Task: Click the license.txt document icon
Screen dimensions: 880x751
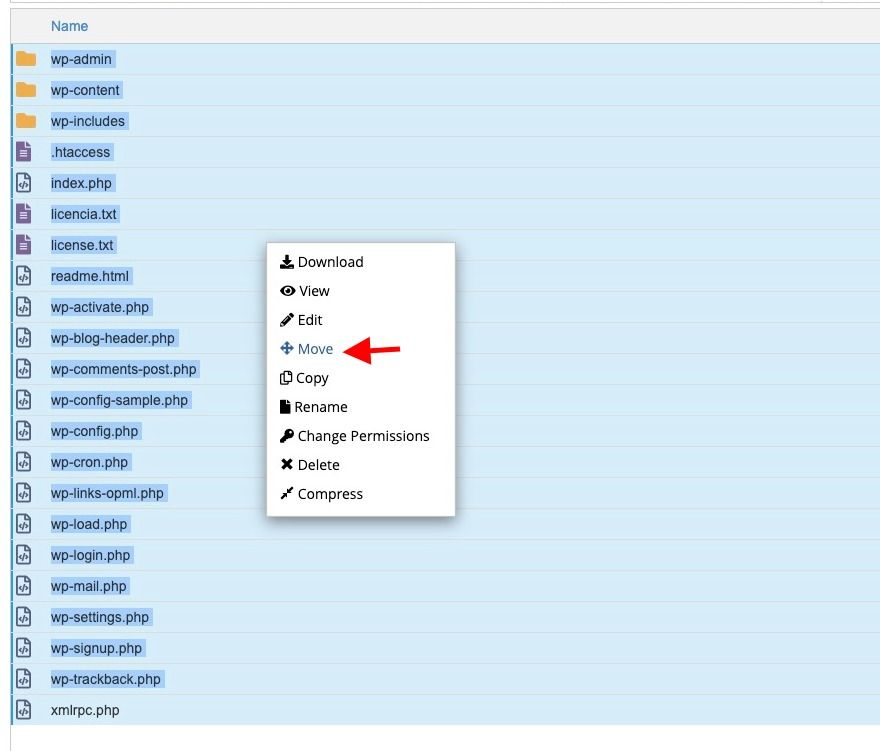Action: coord(24,245)
